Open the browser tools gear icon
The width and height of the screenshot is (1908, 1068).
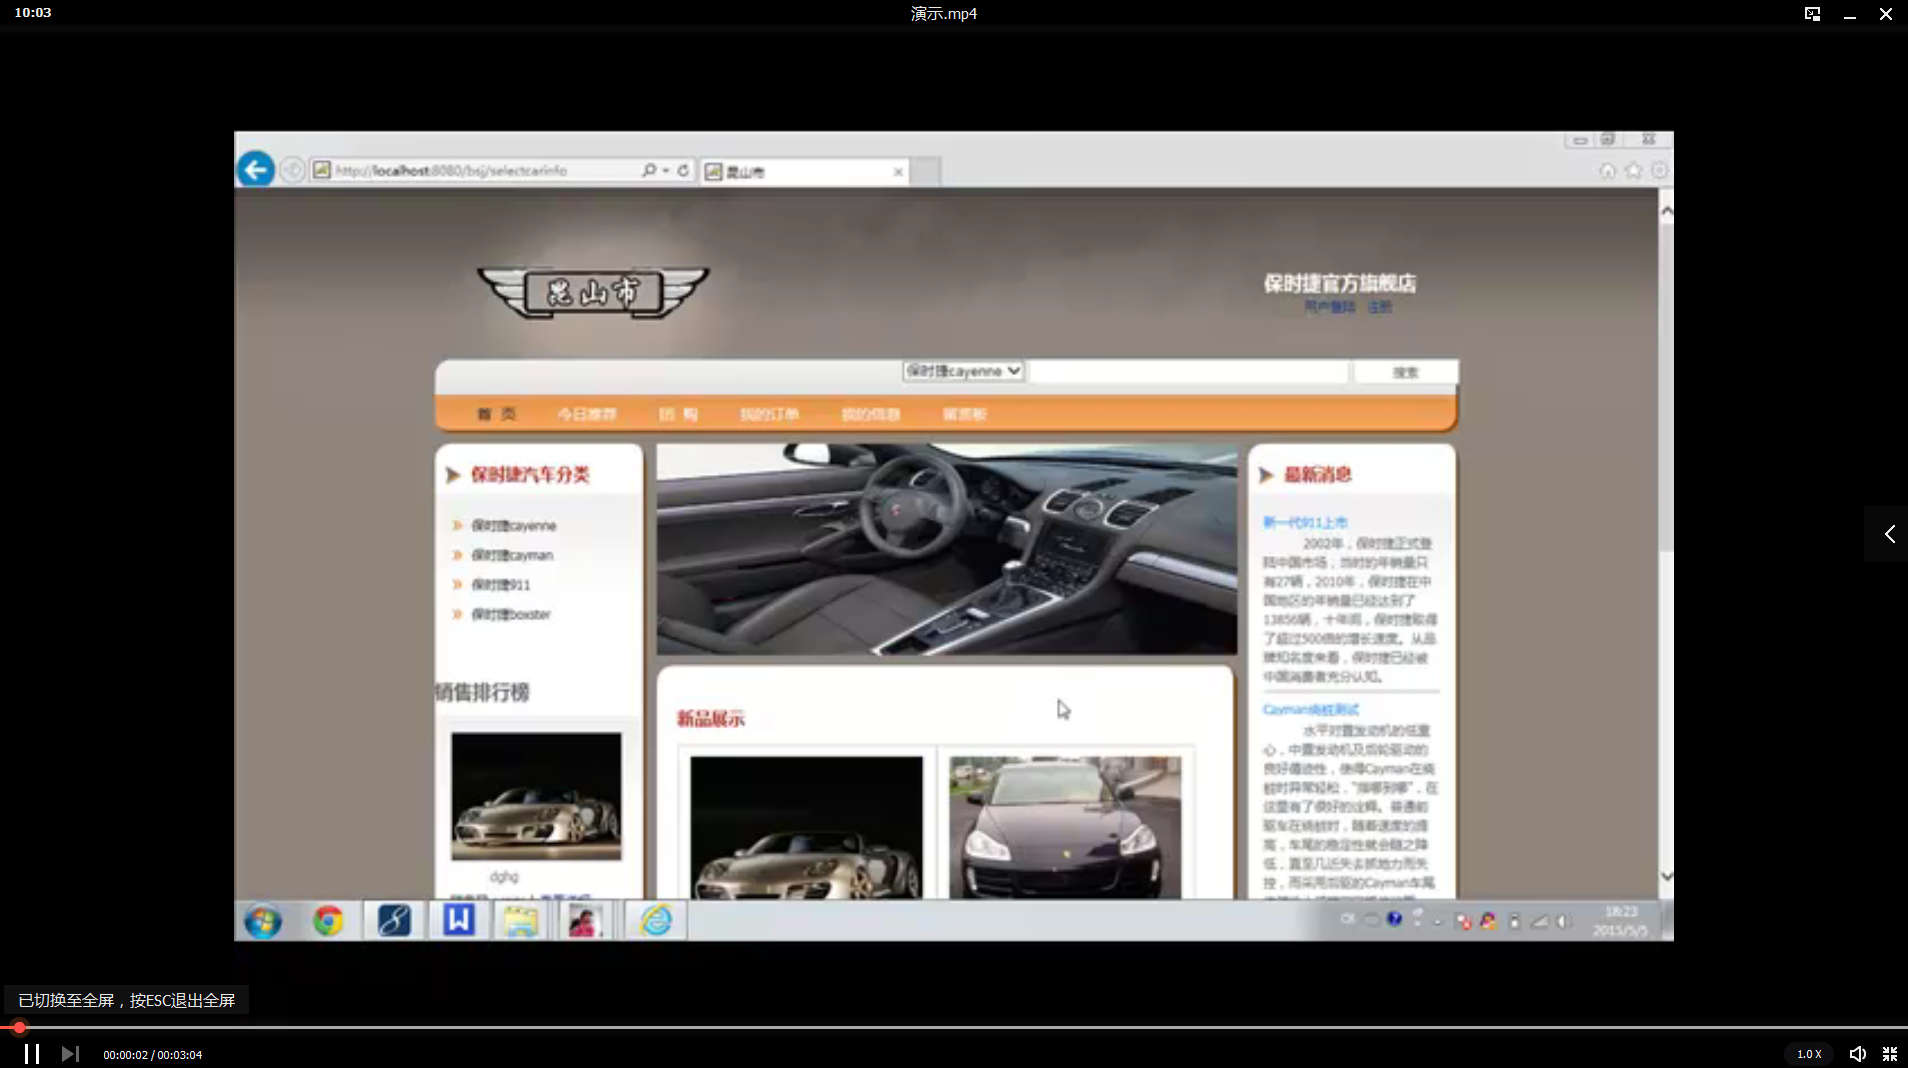[x=1660, y=171]
